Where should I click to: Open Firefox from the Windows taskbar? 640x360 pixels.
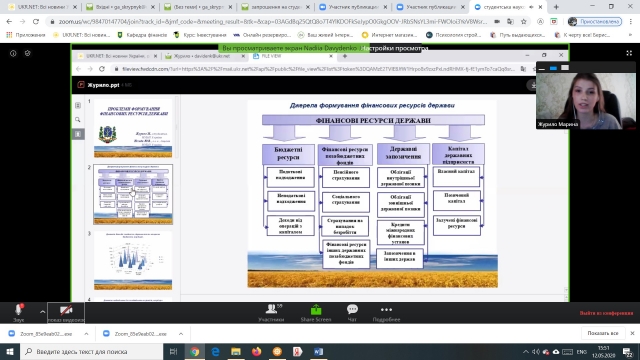point(256,351)
